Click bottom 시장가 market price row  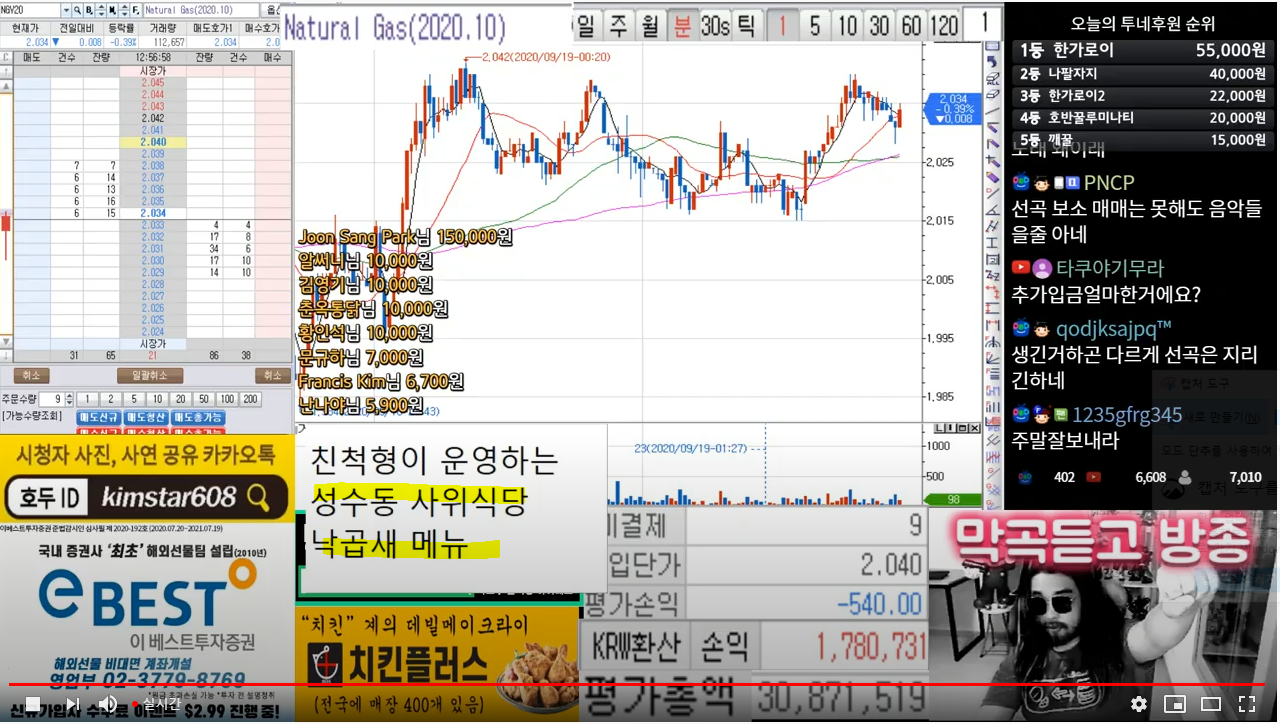pyautogui.click(x=152, y=342)
